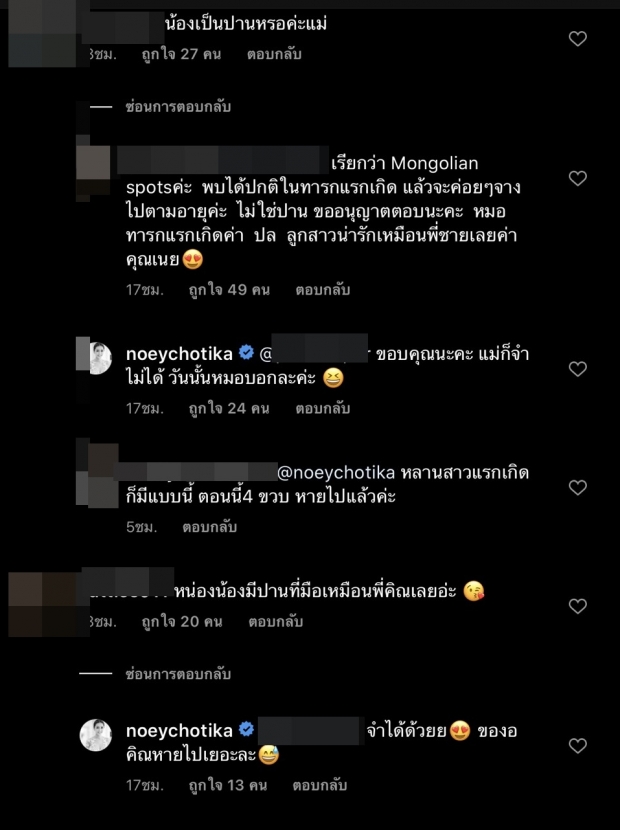Tap heart on noeychotika's ขอบคุณนะคะ reply
This screenshot has width=620, height=830.
pyautogui.click(x=578, y=369)
